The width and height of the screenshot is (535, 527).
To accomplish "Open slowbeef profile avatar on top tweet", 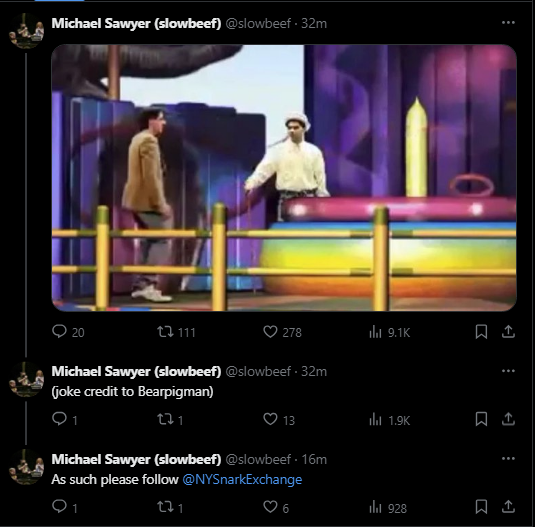I will (27, 31).
